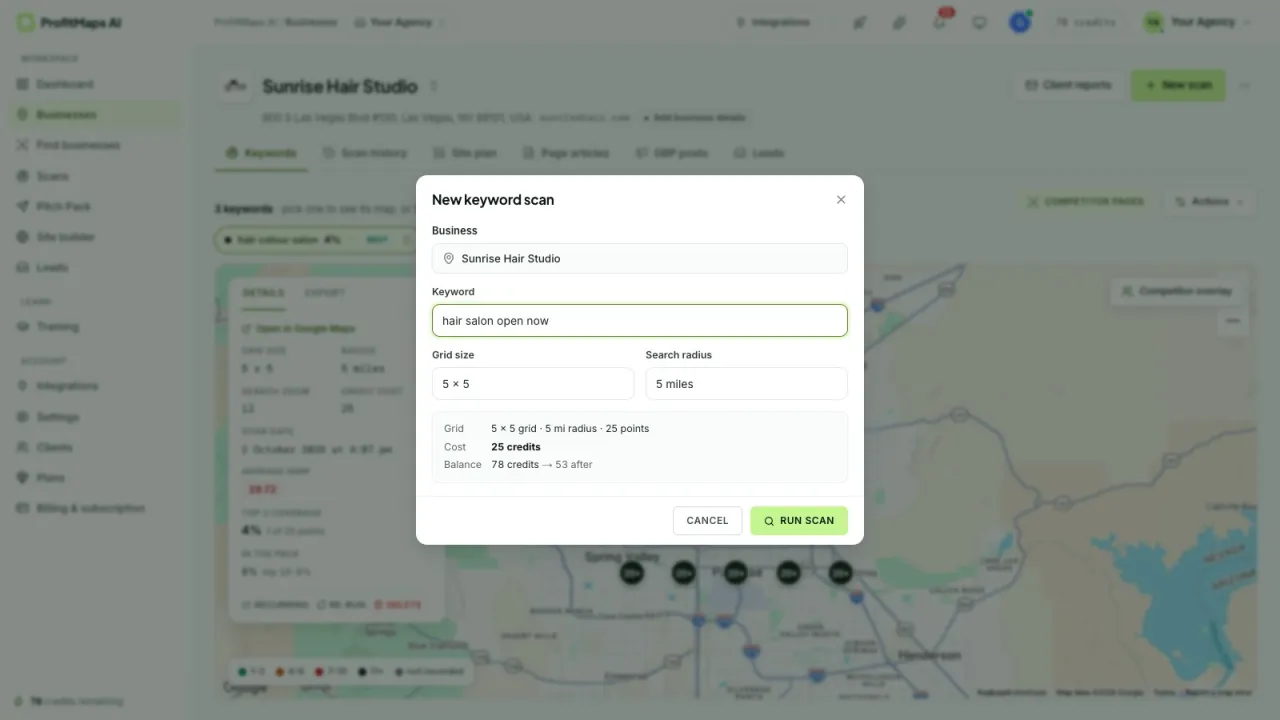Open Leads in the sidebar
1280x720 pixels.
pos(96,267)
